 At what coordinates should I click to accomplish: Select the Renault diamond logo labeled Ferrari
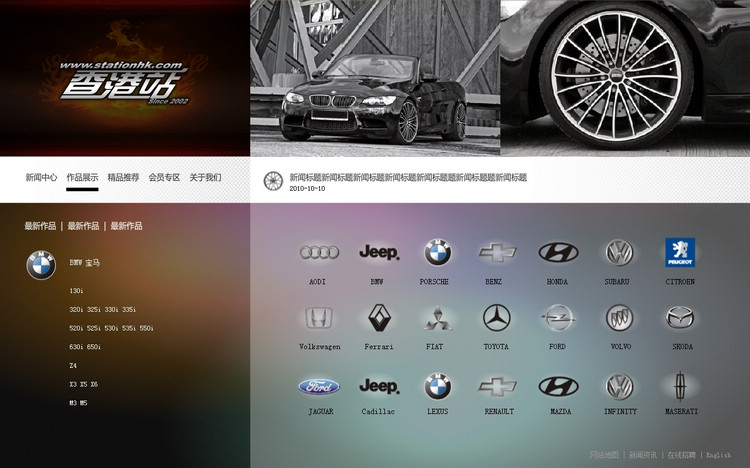[379, 318]
